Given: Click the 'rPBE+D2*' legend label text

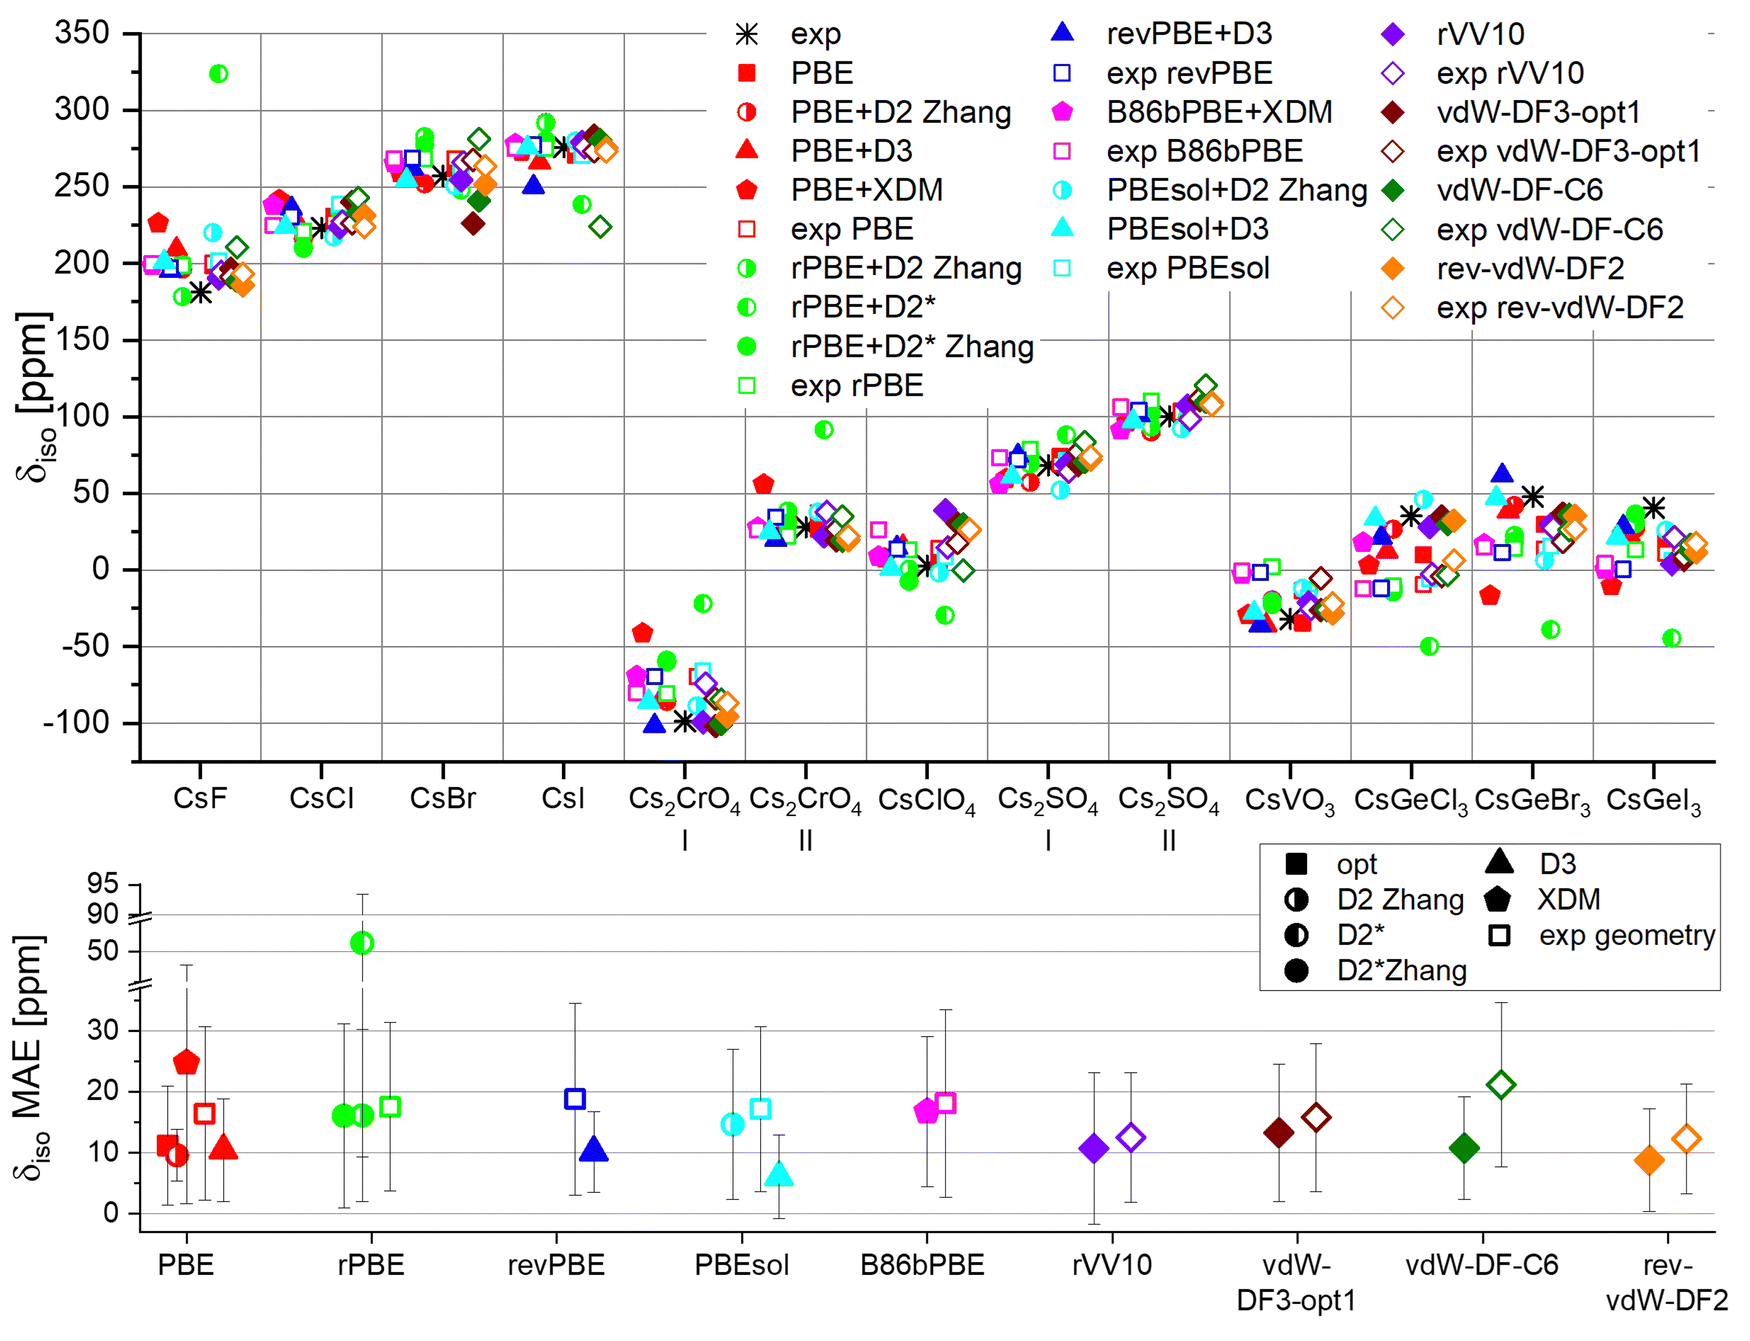Looking at the screenshot, I should tap(863, 307).
